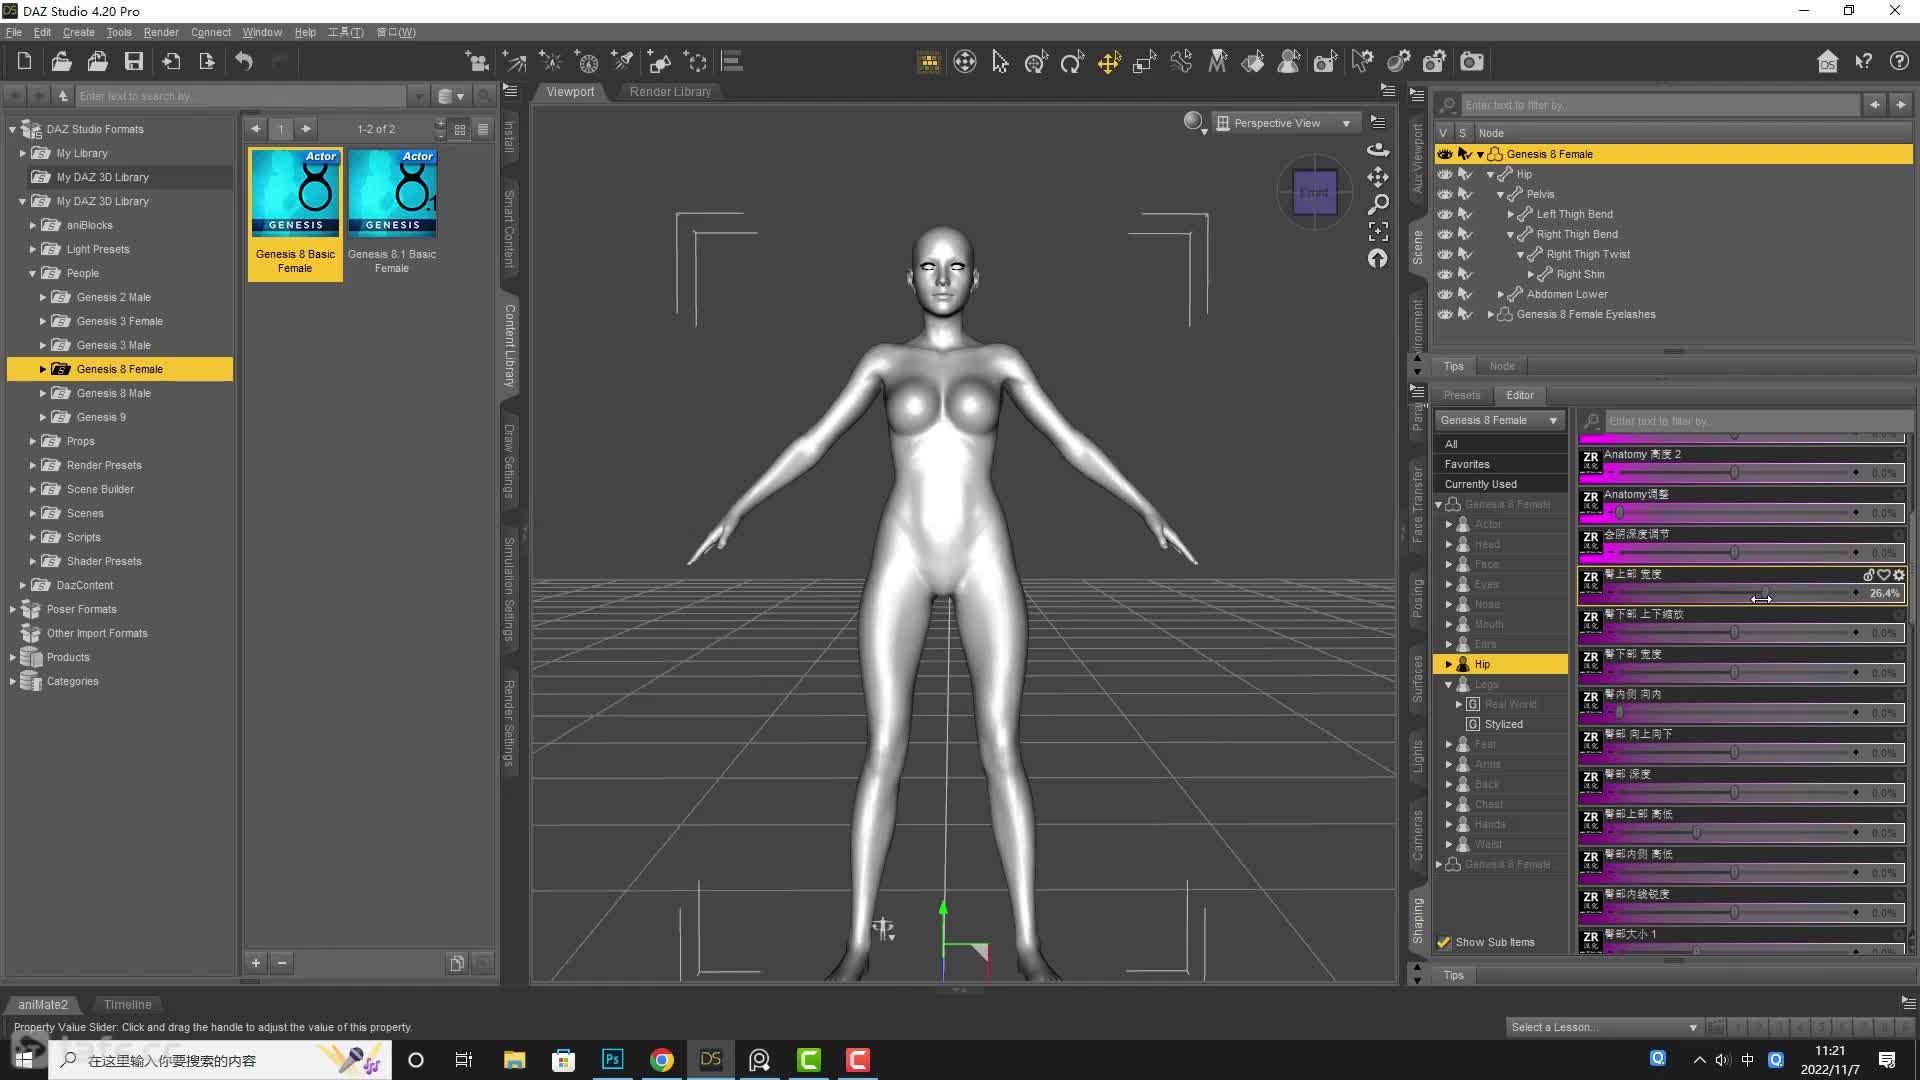Open the Select a Lesson dropdown
Screen dimensions: 1920x1080
[1603, 1027]
